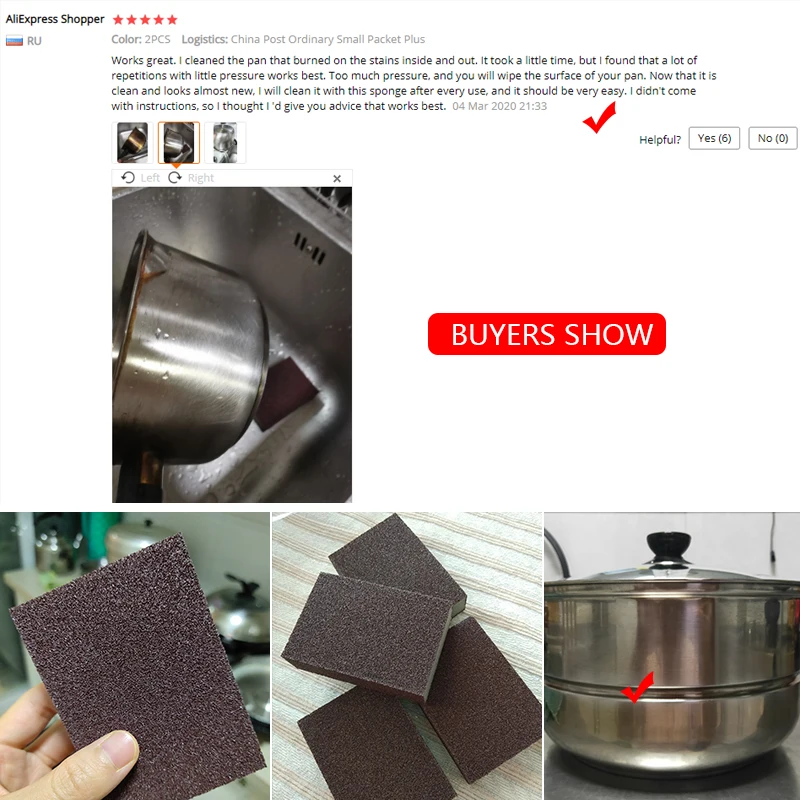
Task: Click the Russian flag icon
Action: (x=14, y=41)
